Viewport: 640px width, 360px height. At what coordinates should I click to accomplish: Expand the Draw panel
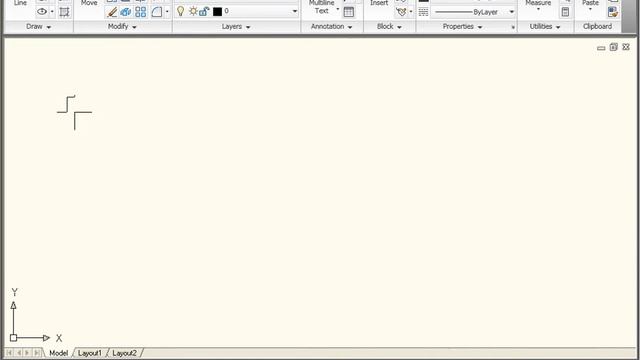(38, 27)
